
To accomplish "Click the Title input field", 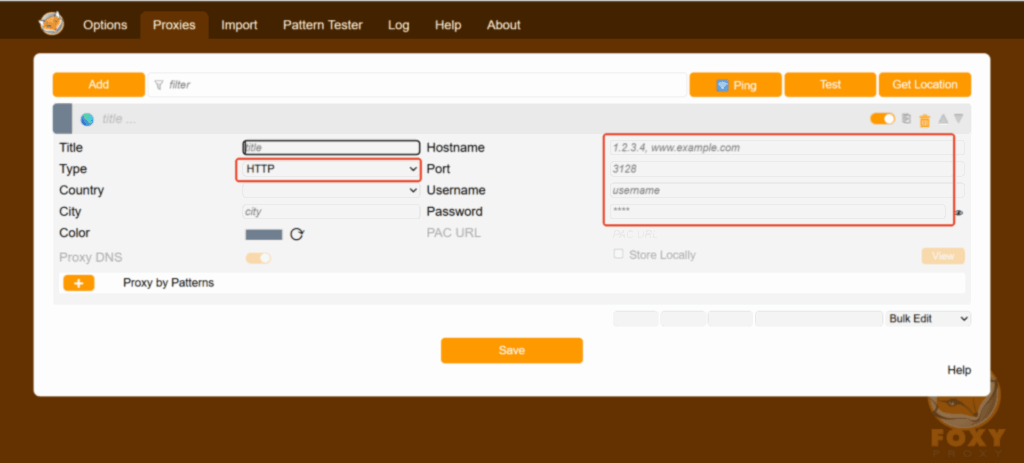I will [331, 148].
